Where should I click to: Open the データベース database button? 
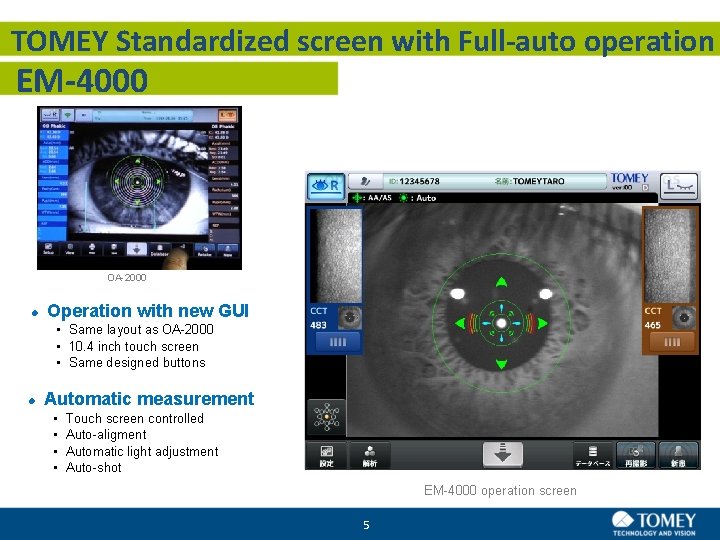pyautogui.click(x=593, y=456)
